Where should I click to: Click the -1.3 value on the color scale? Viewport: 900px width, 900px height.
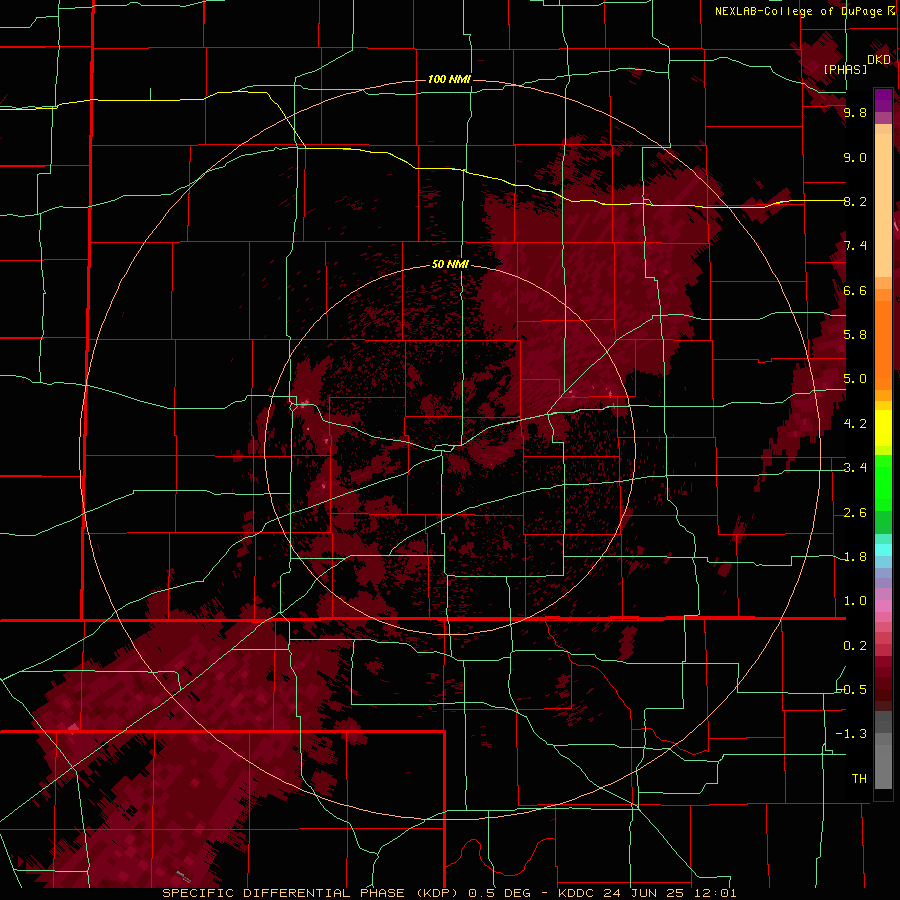click(x=852, y=734)
